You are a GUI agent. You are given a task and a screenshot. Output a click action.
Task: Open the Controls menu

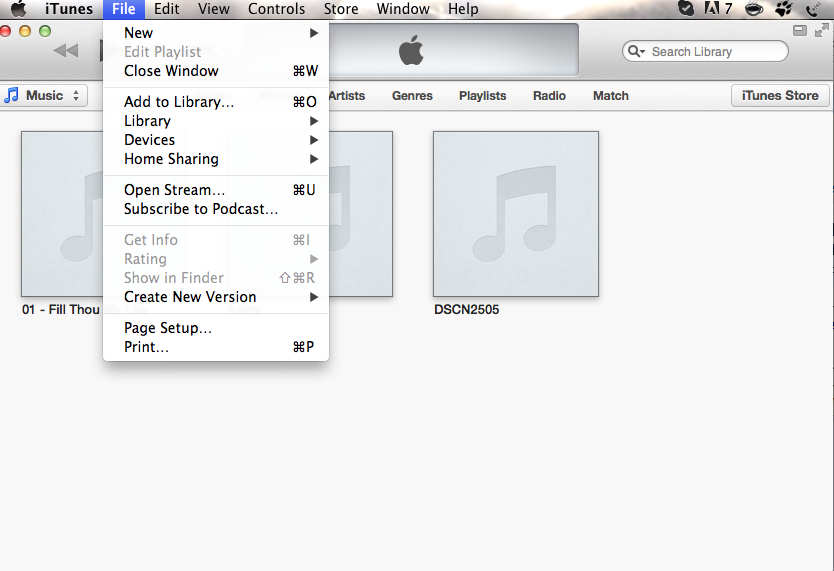pos(277,9)
